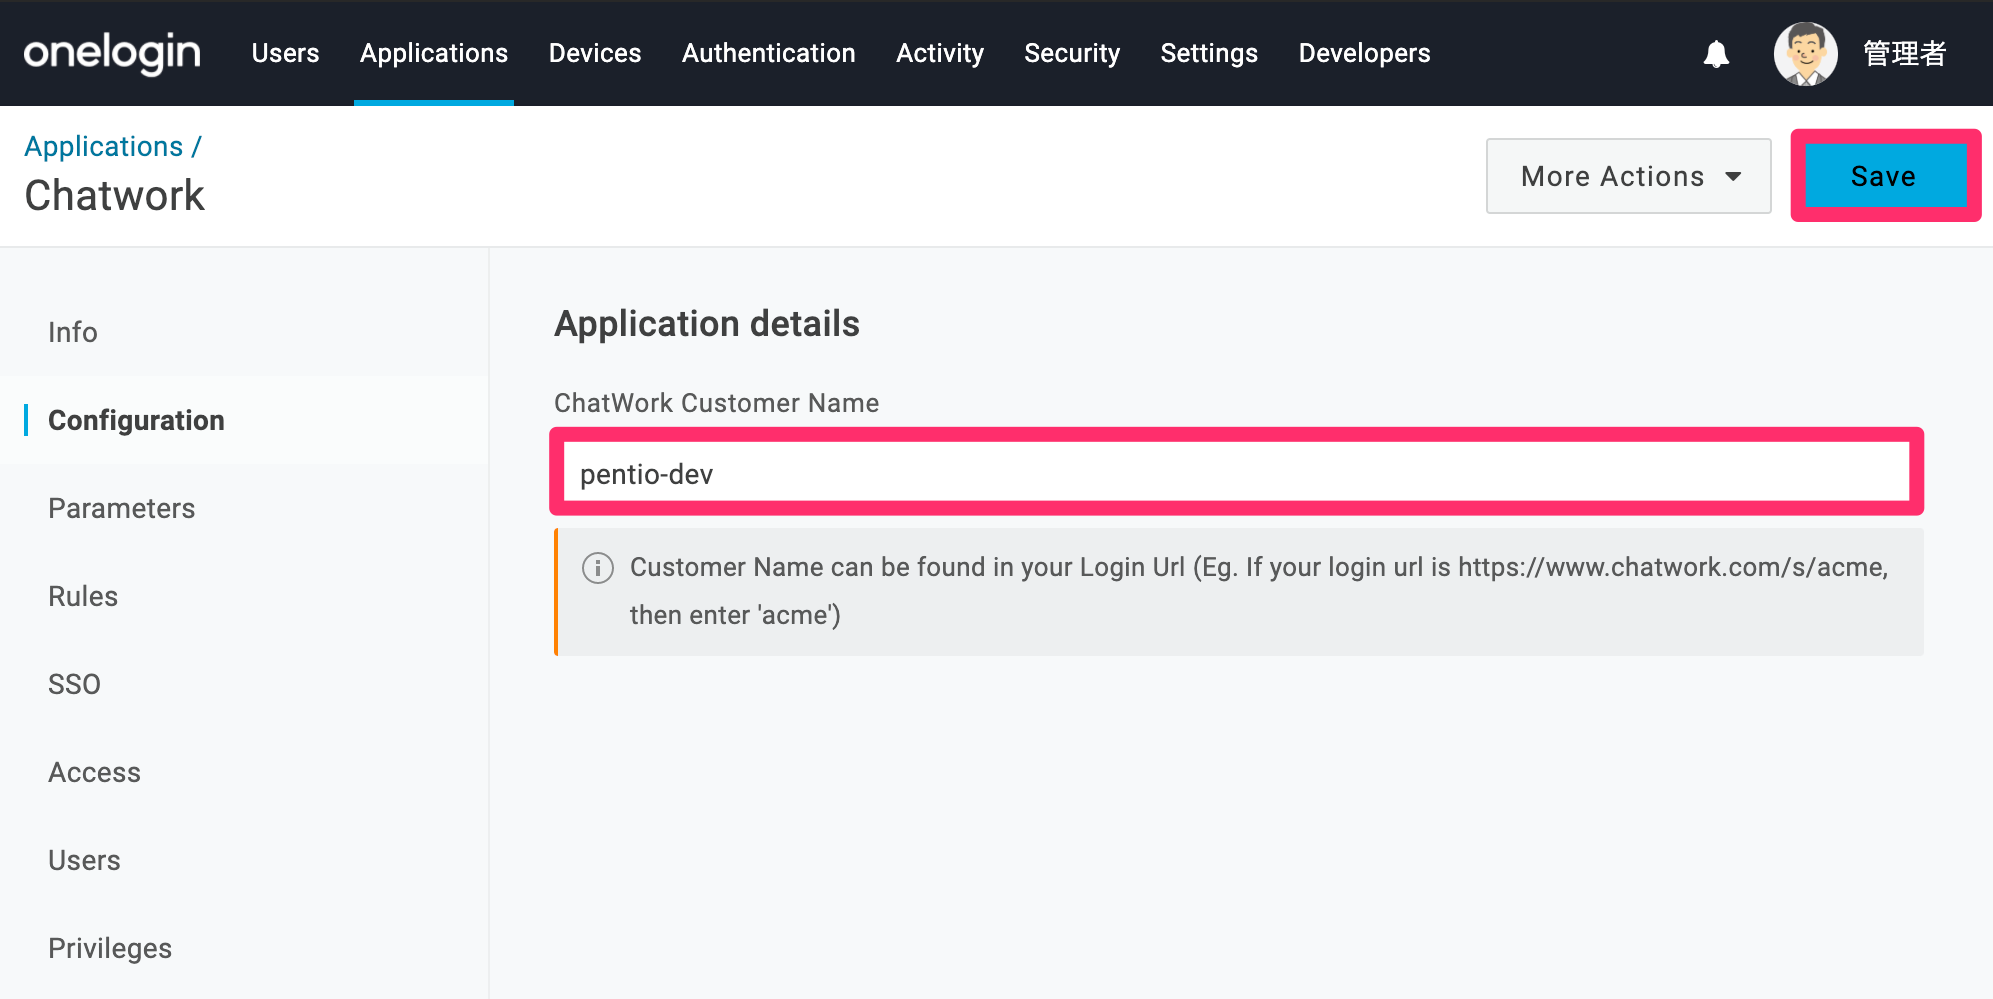The height and width of the screenshot is (999, 1993).
Task: Click the More Actions dropdown arrow
Action: (1733, 177)
